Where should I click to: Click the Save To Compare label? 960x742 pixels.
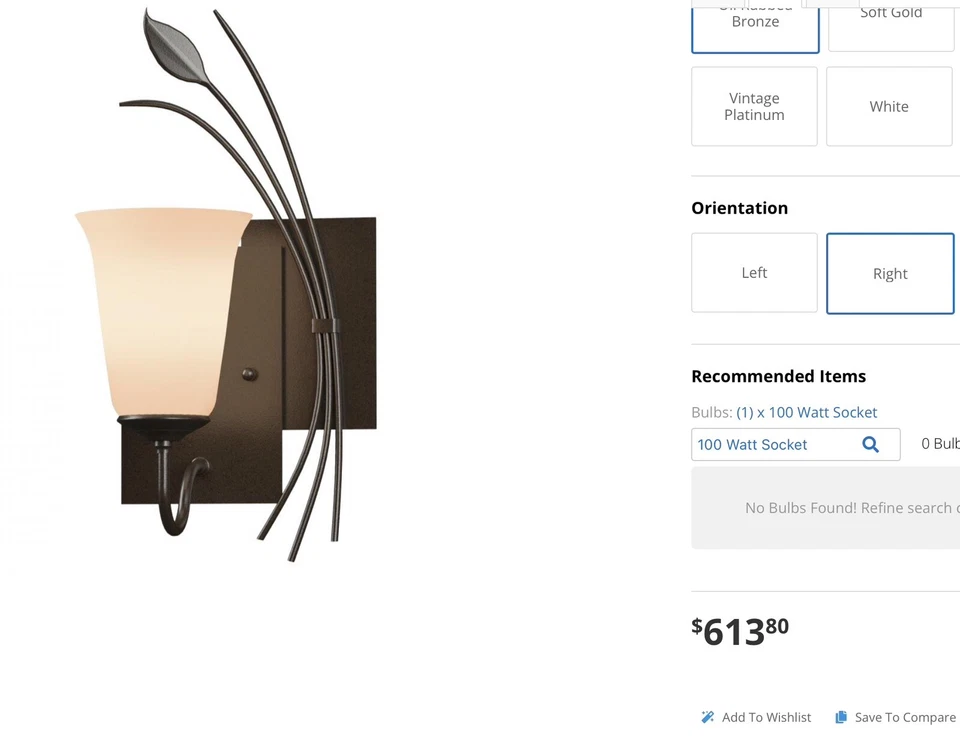[905, 717]
